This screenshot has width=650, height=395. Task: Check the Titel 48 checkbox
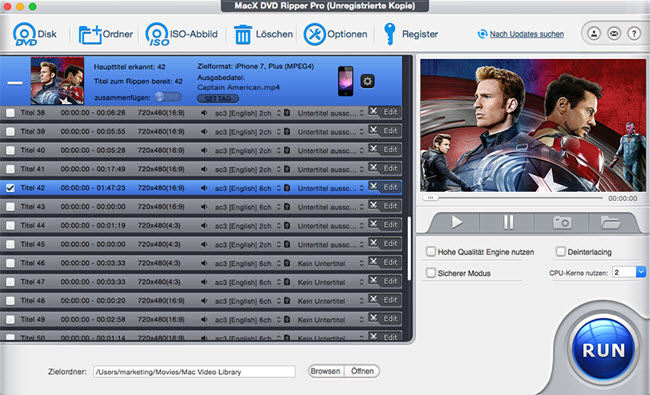10,300
